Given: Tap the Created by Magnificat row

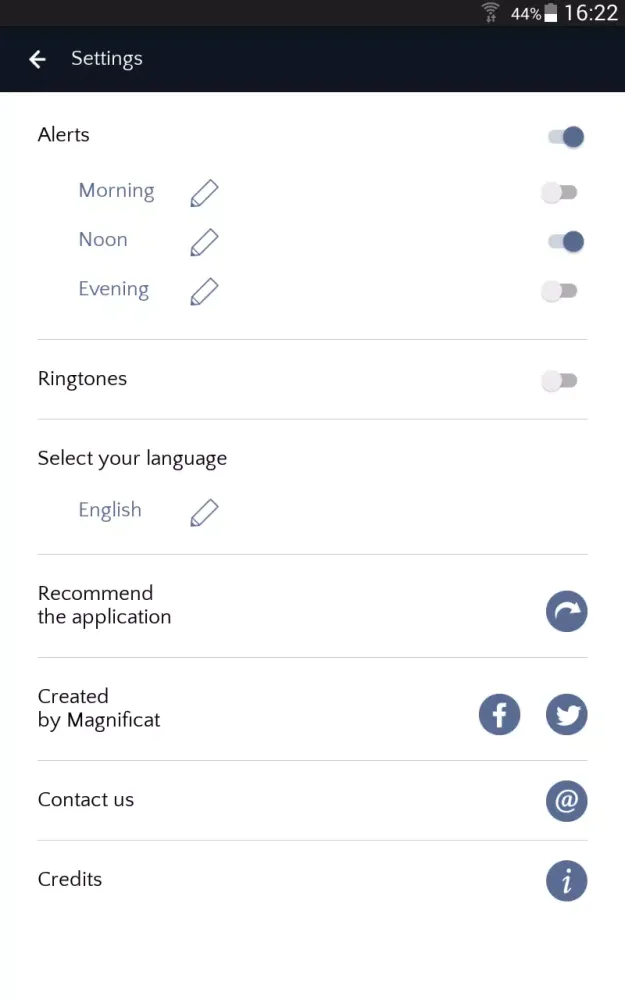Looking at the screenshot, I should tap(99, 708).
